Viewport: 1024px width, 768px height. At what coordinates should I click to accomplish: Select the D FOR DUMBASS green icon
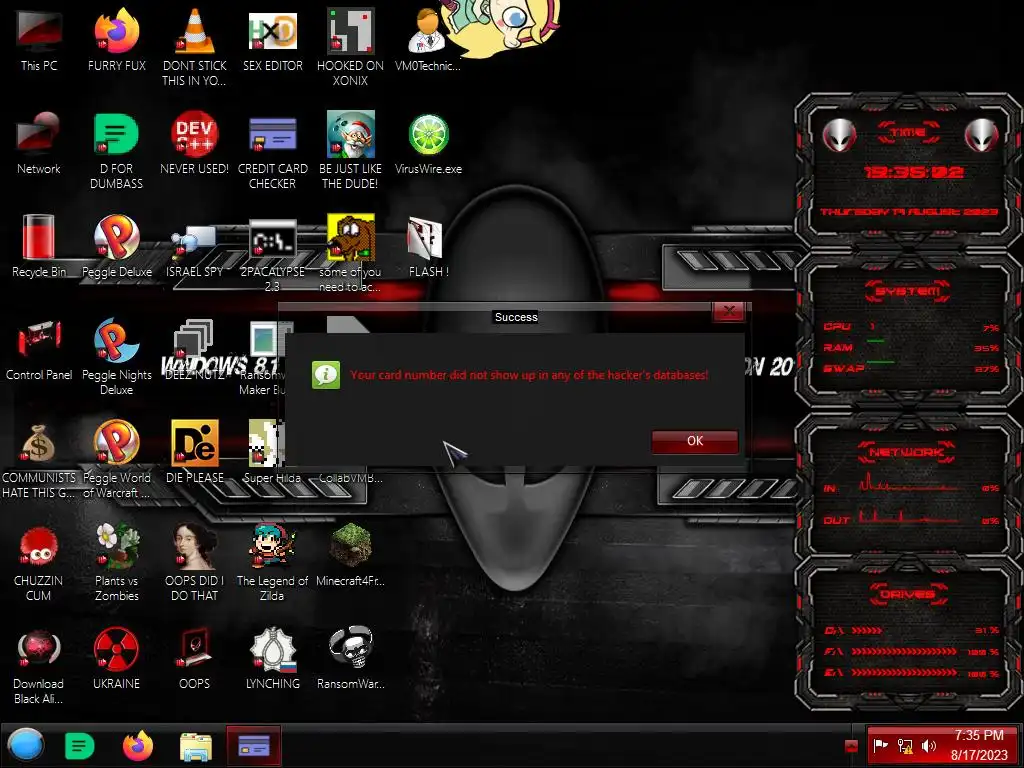click(116, 150)
